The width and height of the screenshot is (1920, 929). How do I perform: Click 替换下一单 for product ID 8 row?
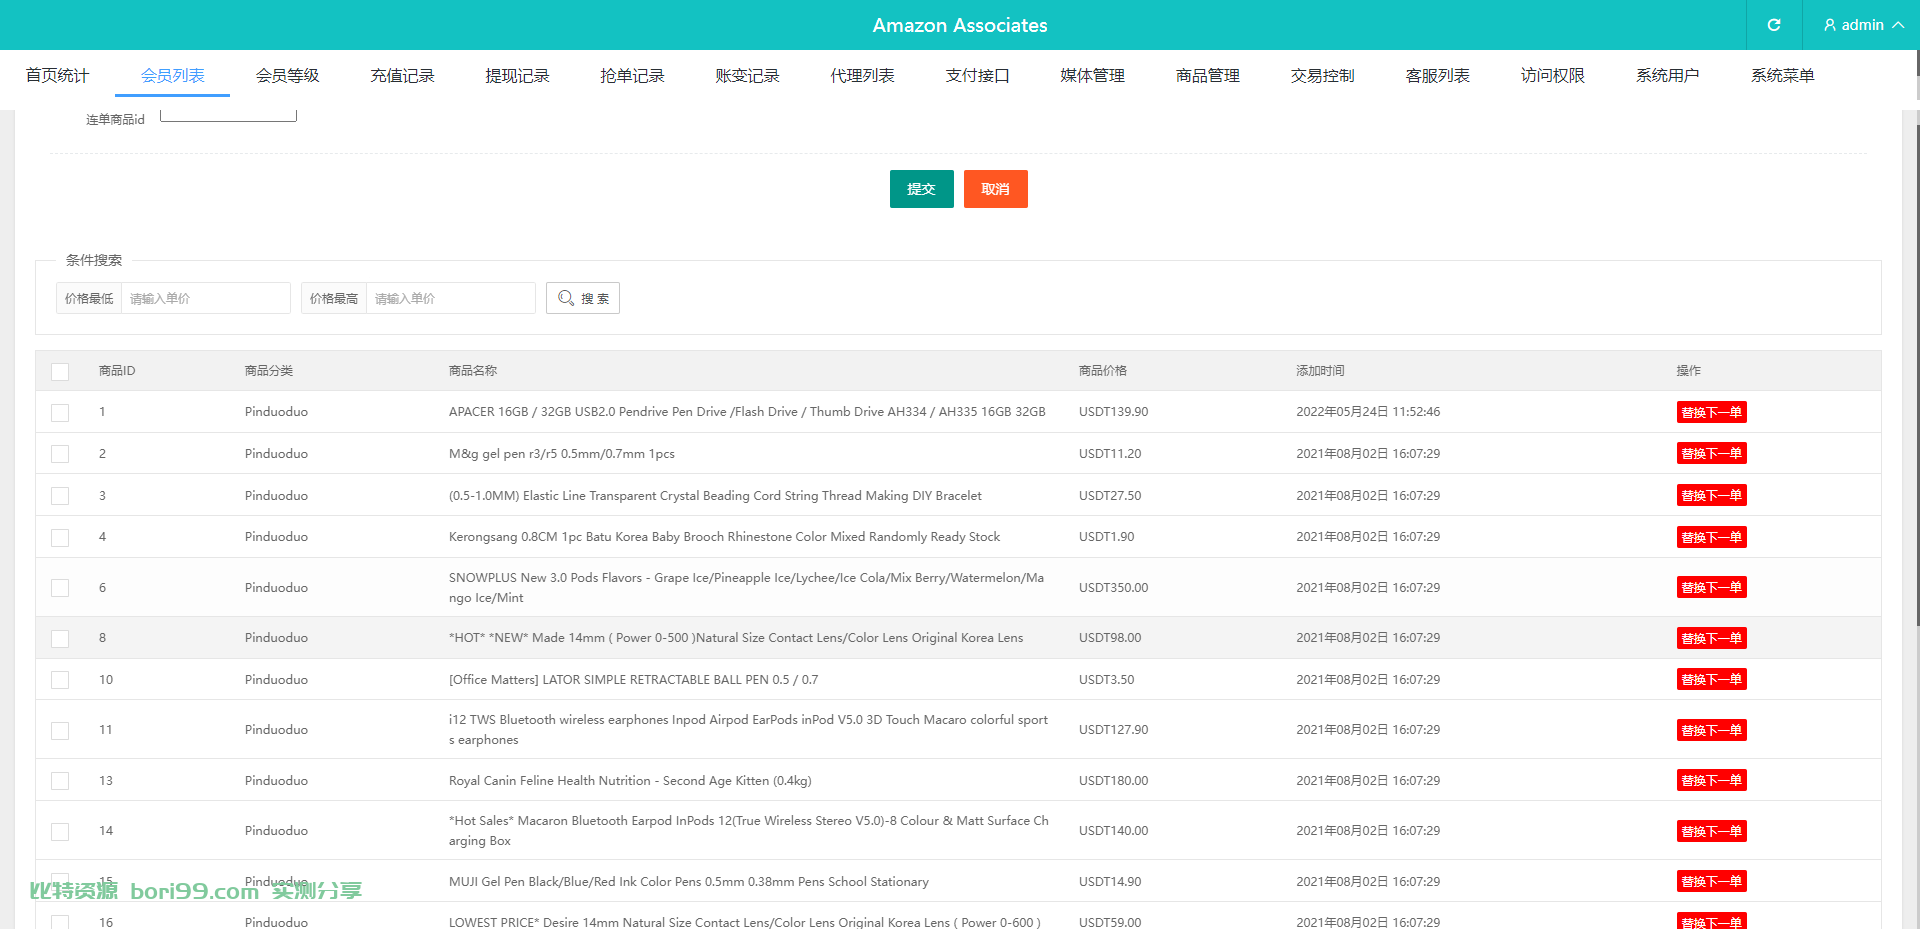(x=1711, y=638)
